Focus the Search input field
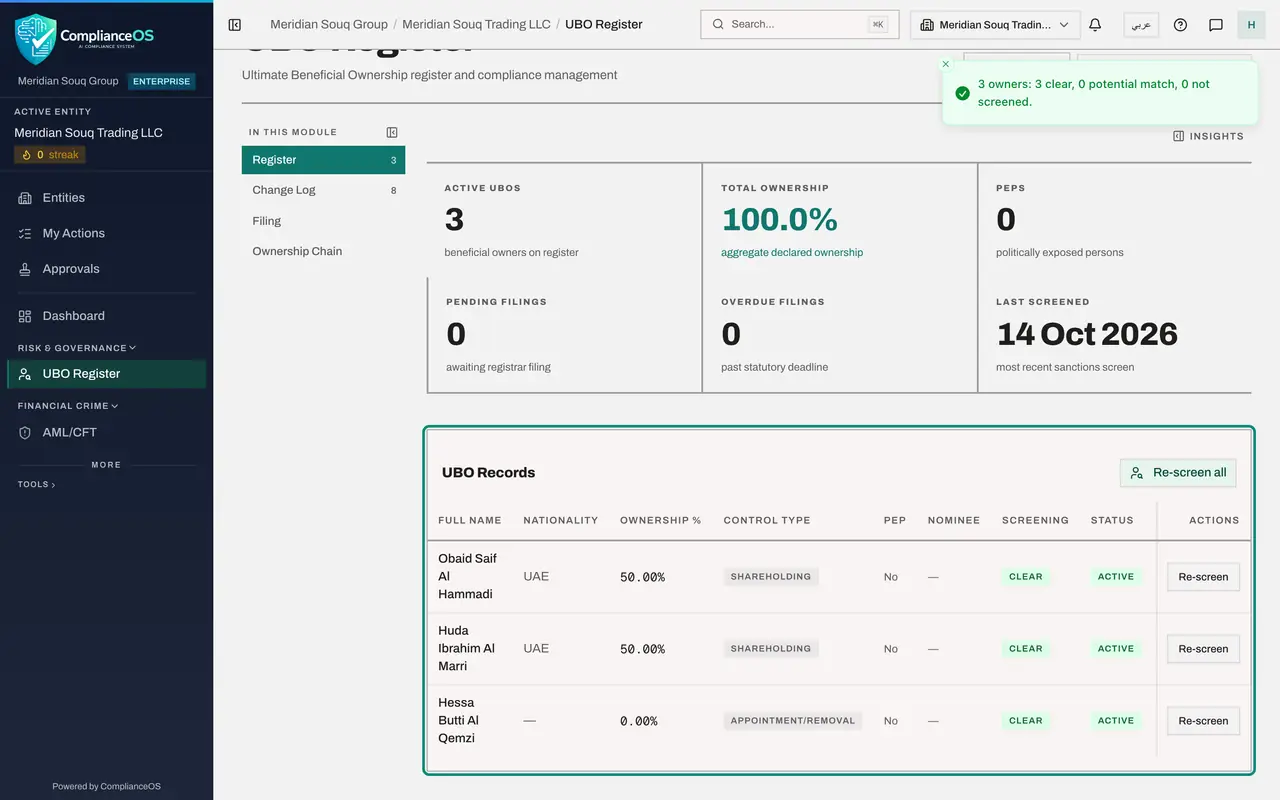 [799, 25]
